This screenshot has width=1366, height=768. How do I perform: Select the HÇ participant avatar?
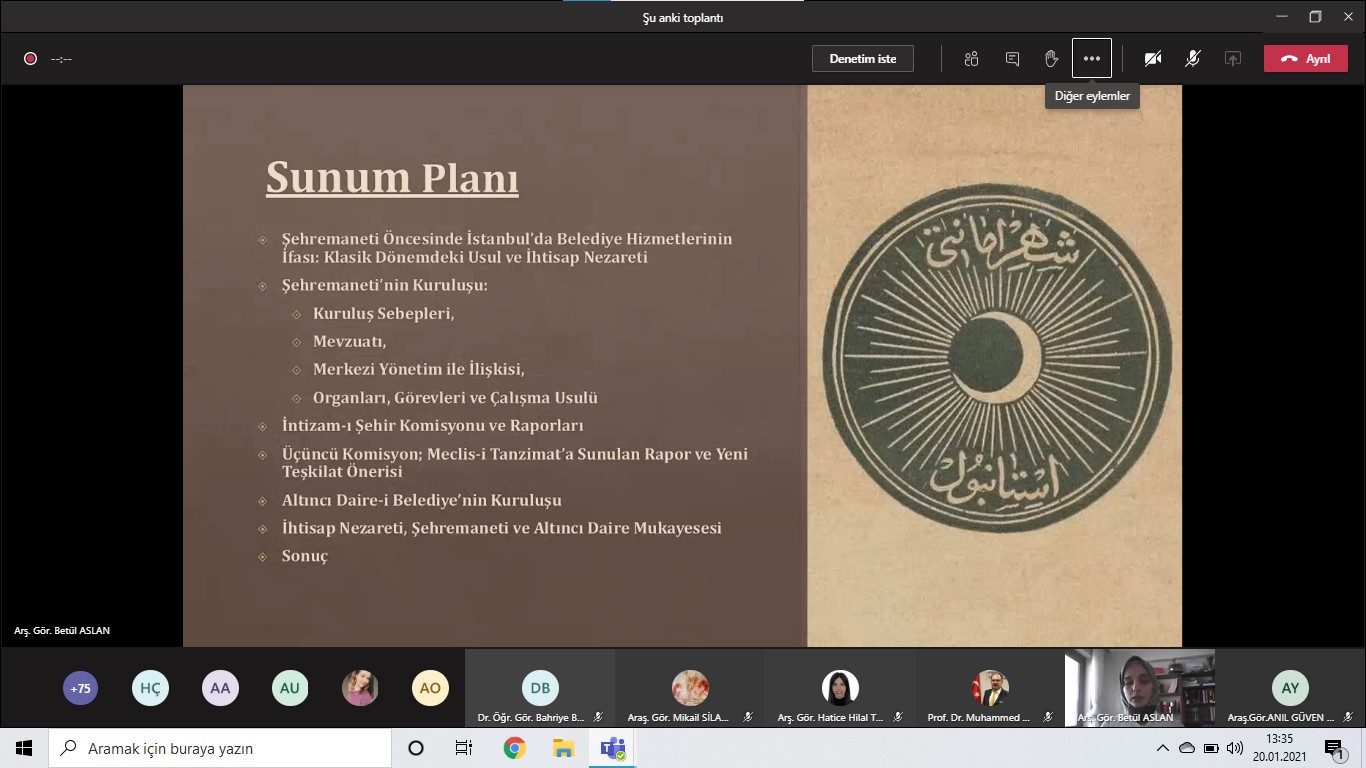(x=150, y=688)
